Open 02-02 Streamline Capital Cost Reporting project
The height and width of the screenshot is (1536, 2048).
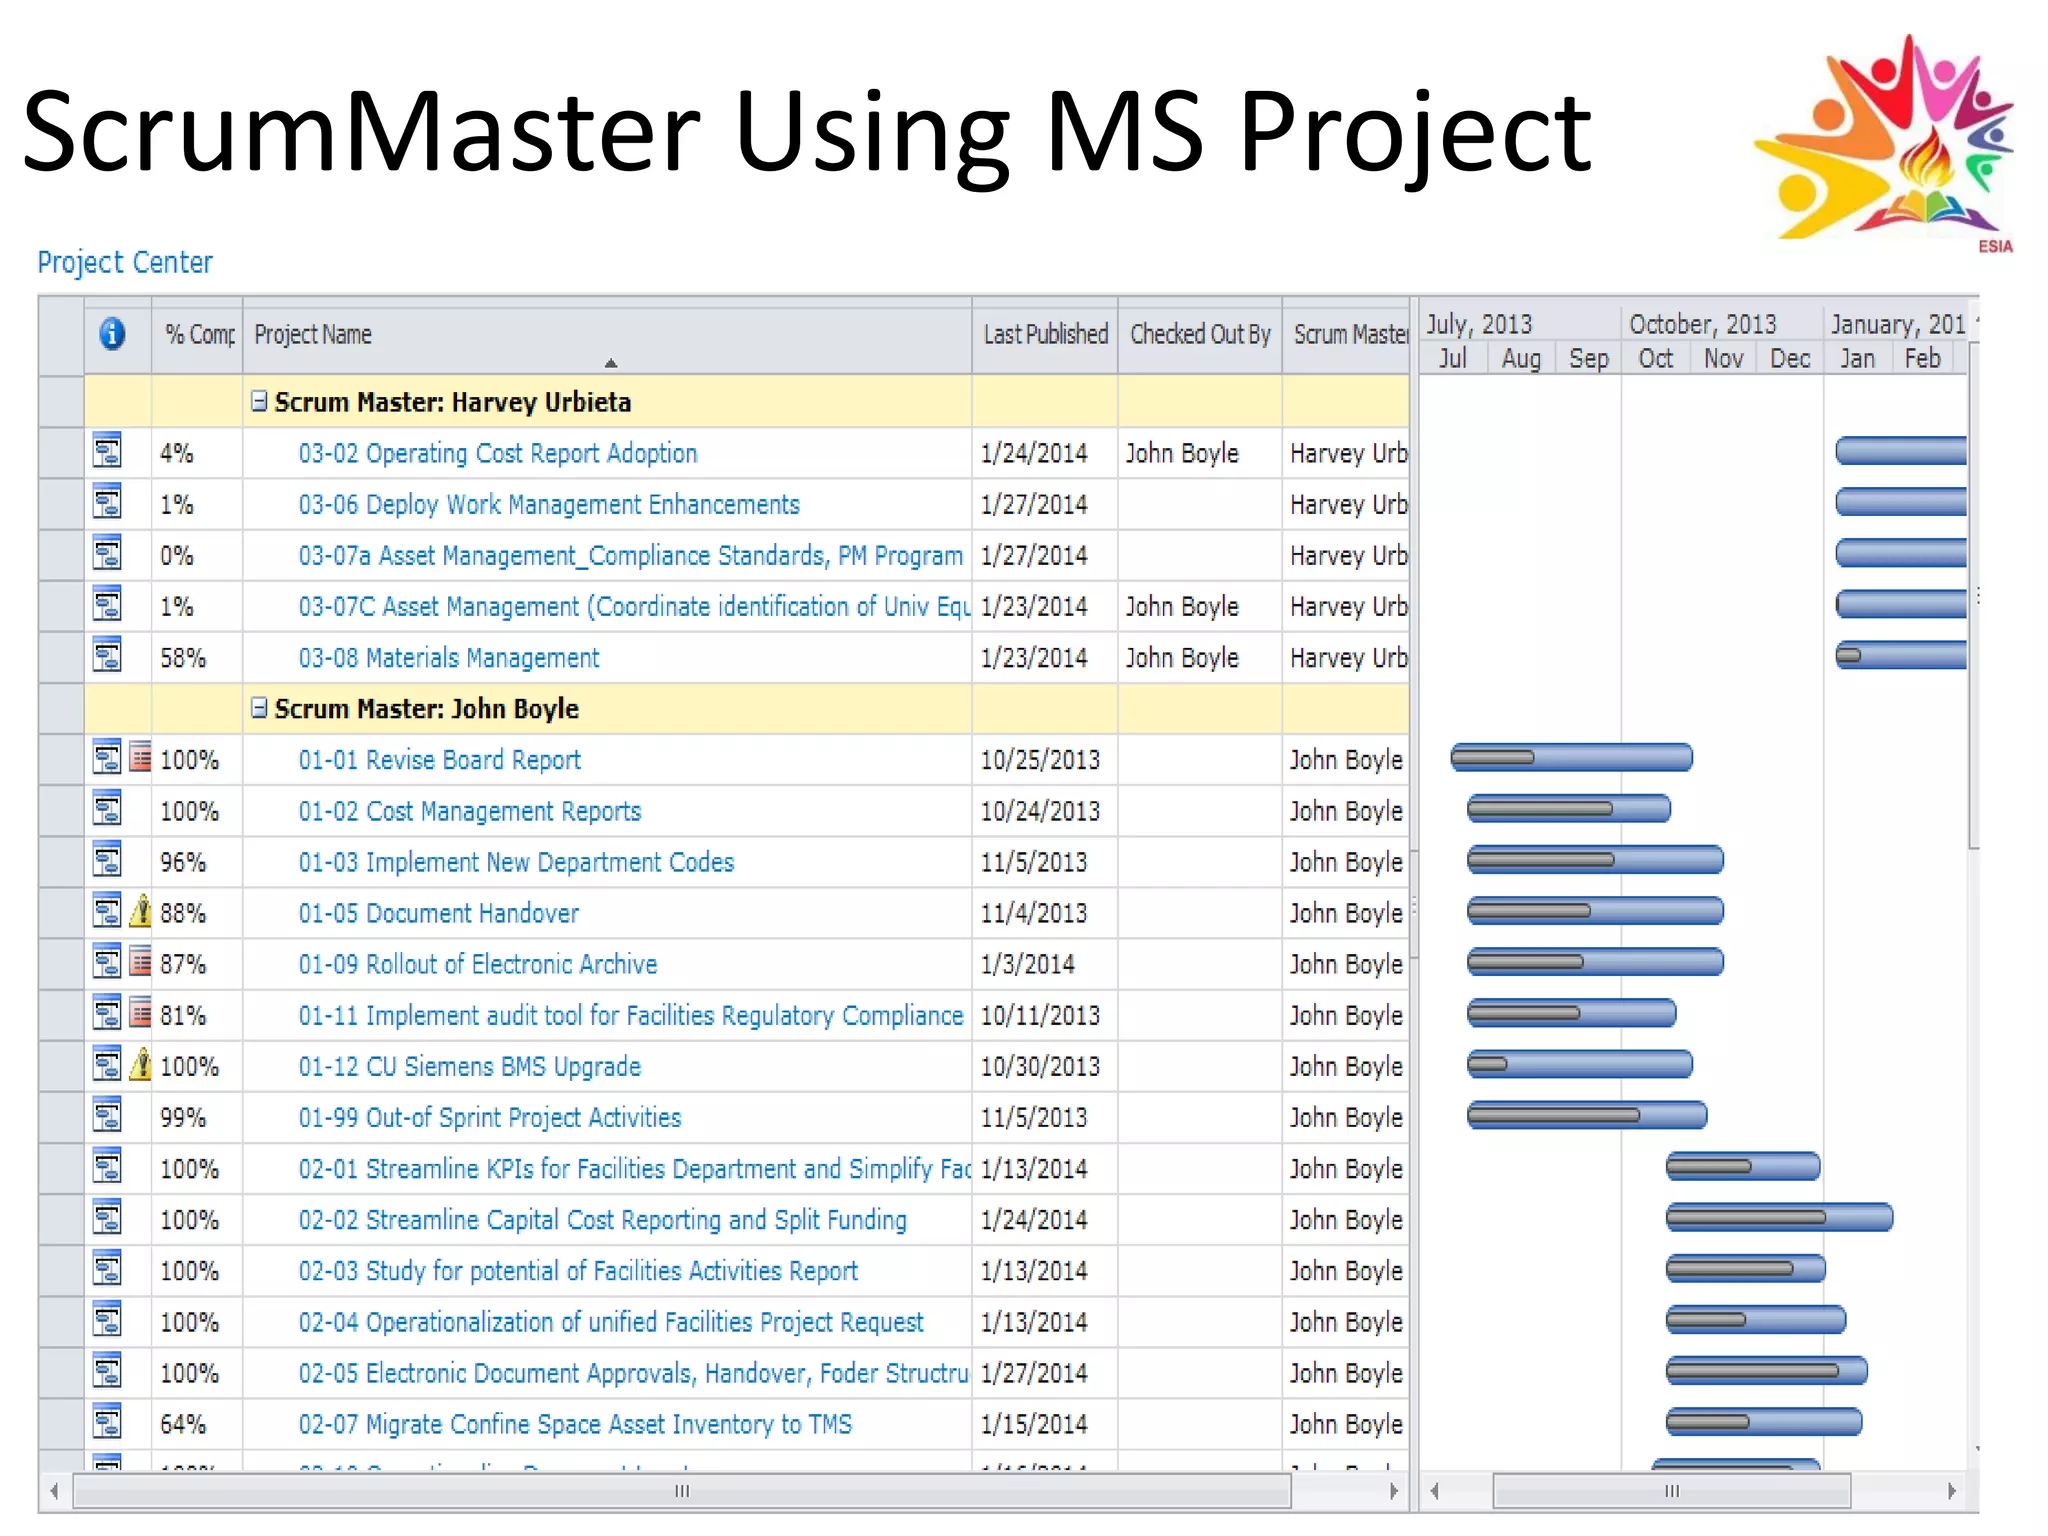point(602,1220)
